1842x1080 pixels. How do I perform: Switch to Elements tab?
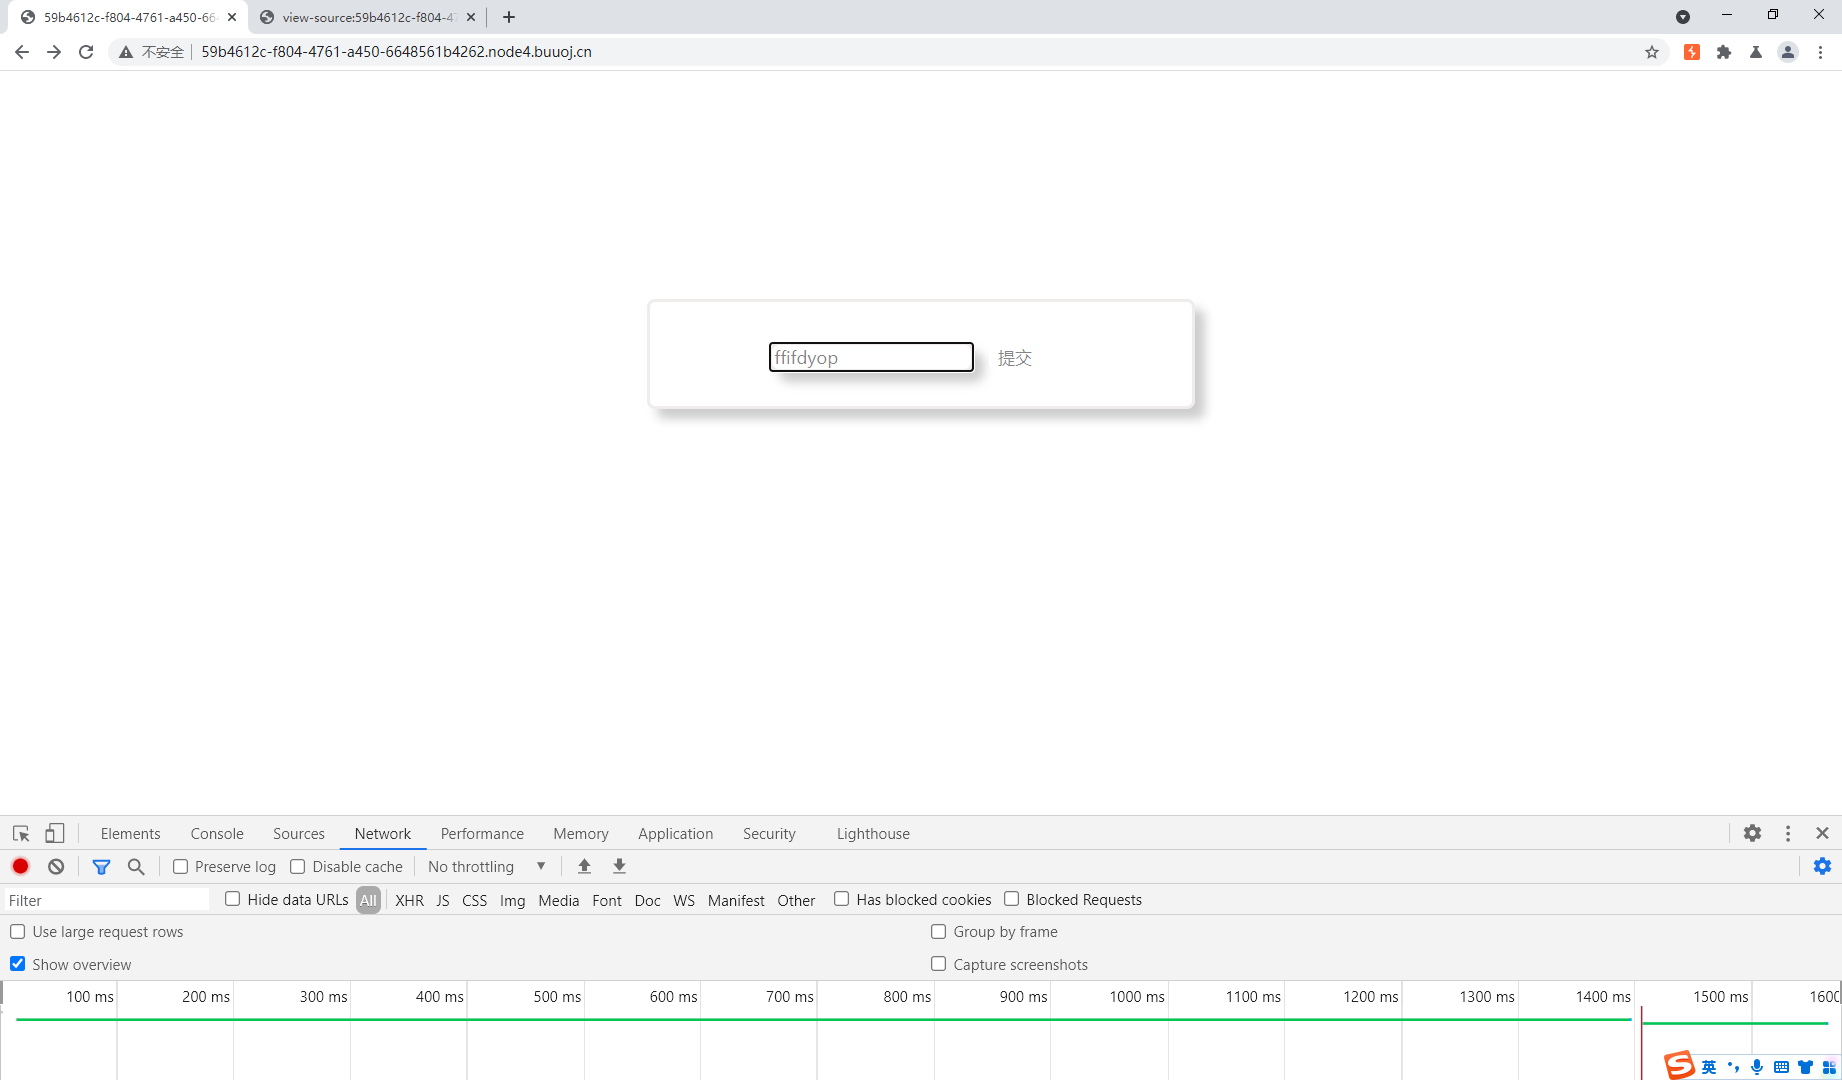pos(130,833)
